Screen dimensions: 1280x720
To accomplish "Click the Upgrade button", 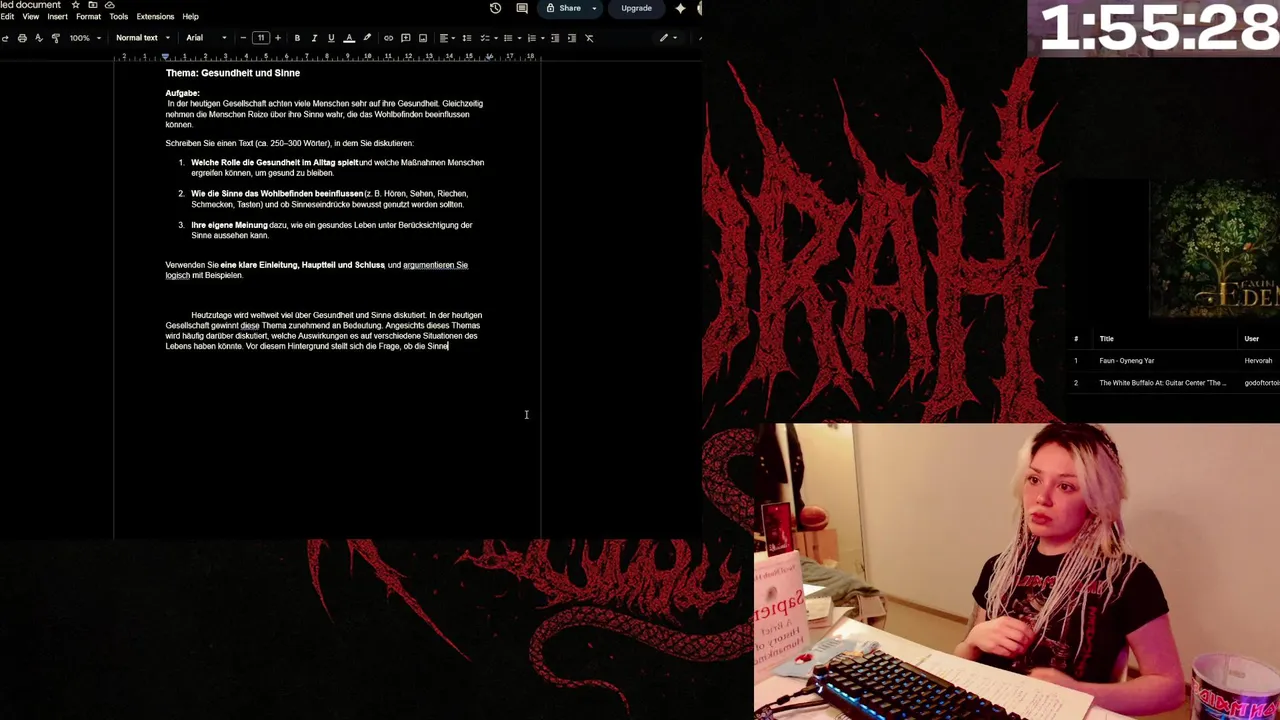I will 636,8.
